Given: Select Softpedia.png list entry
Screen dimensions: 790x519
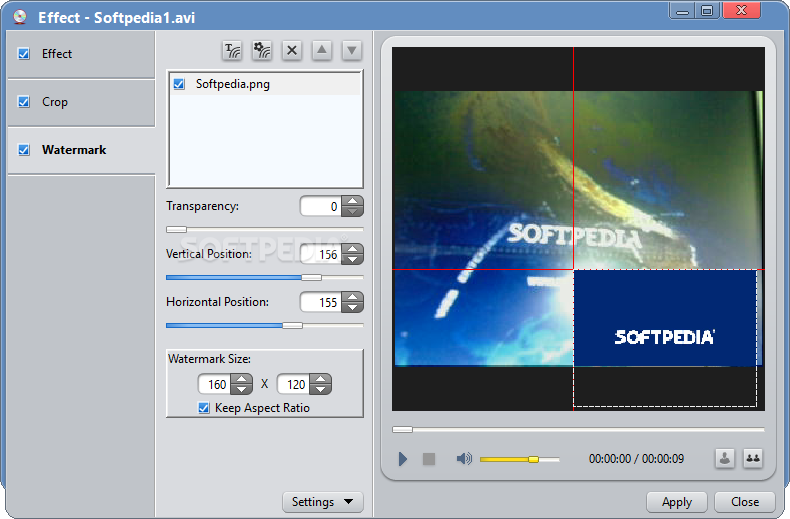Looking at the screenshot, I should (265, 84).
